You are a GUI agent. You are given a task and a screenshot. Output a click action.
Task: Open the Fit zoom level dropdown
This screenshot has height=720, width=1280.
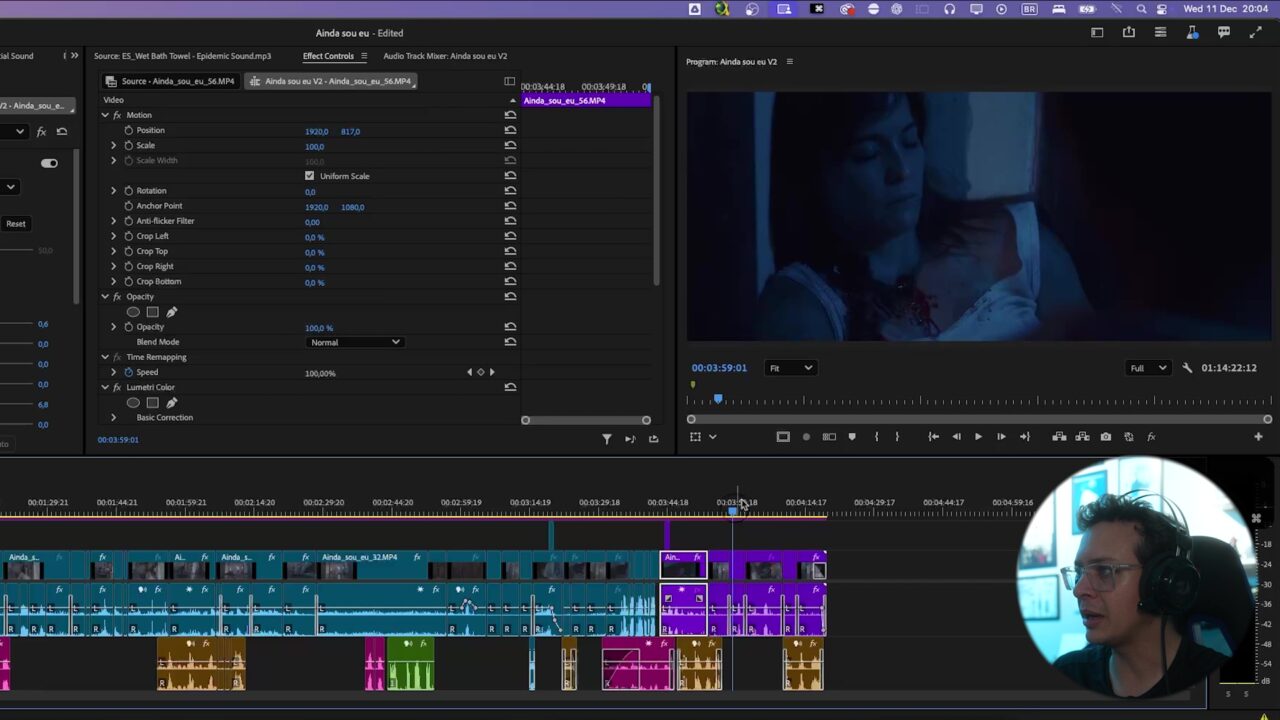coord(789,368)
